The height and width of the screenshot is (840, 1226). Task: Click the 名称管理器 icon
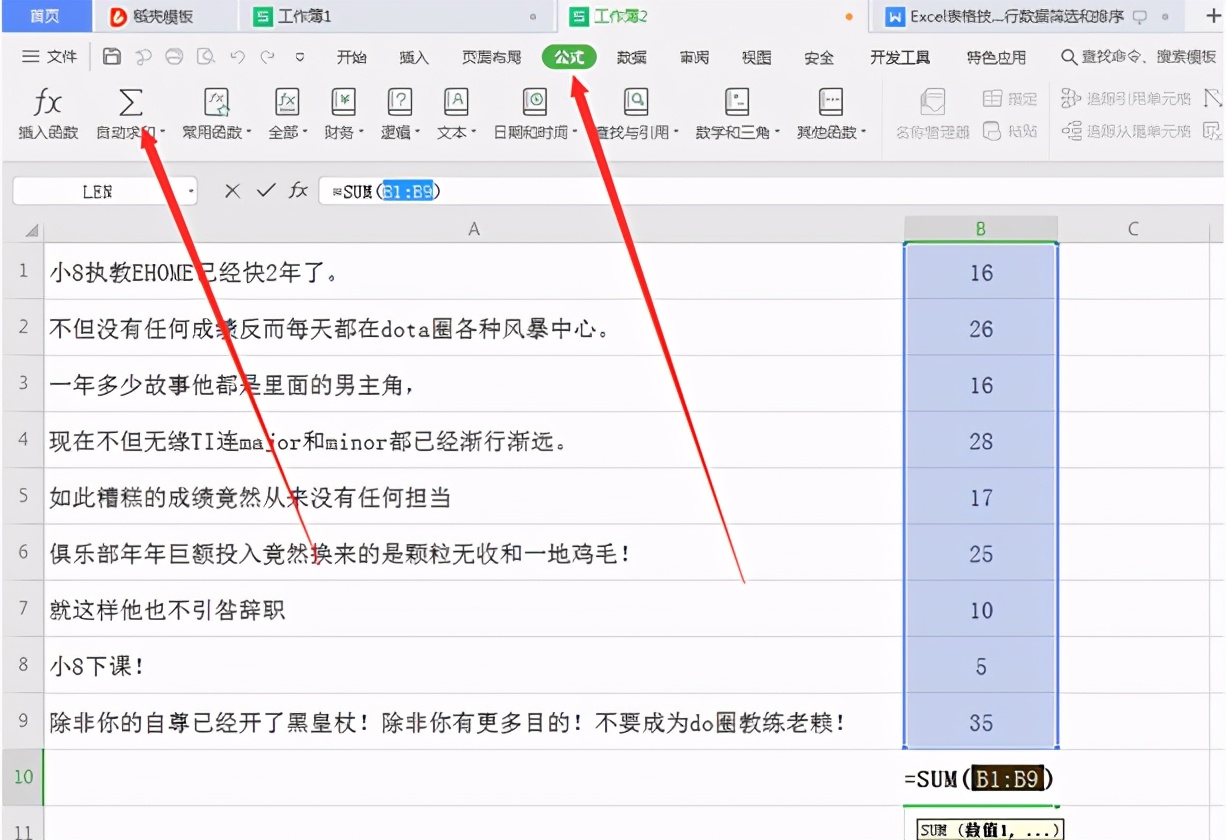(x=932, y=101)
